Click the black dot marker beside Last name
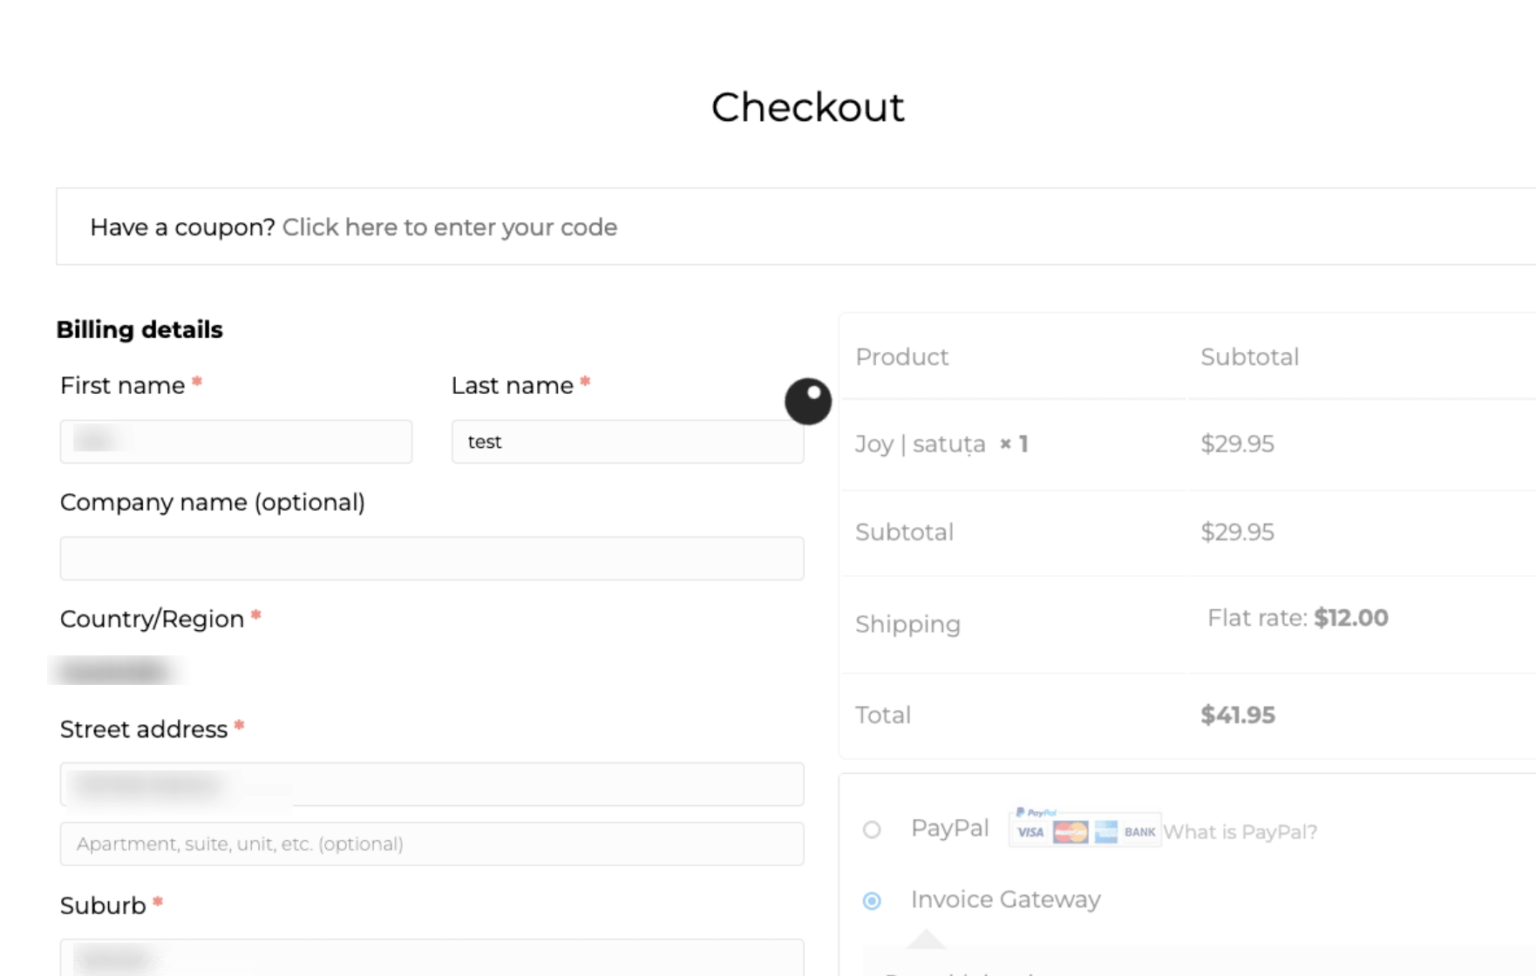1536x976 pixels. click(808, 402)
